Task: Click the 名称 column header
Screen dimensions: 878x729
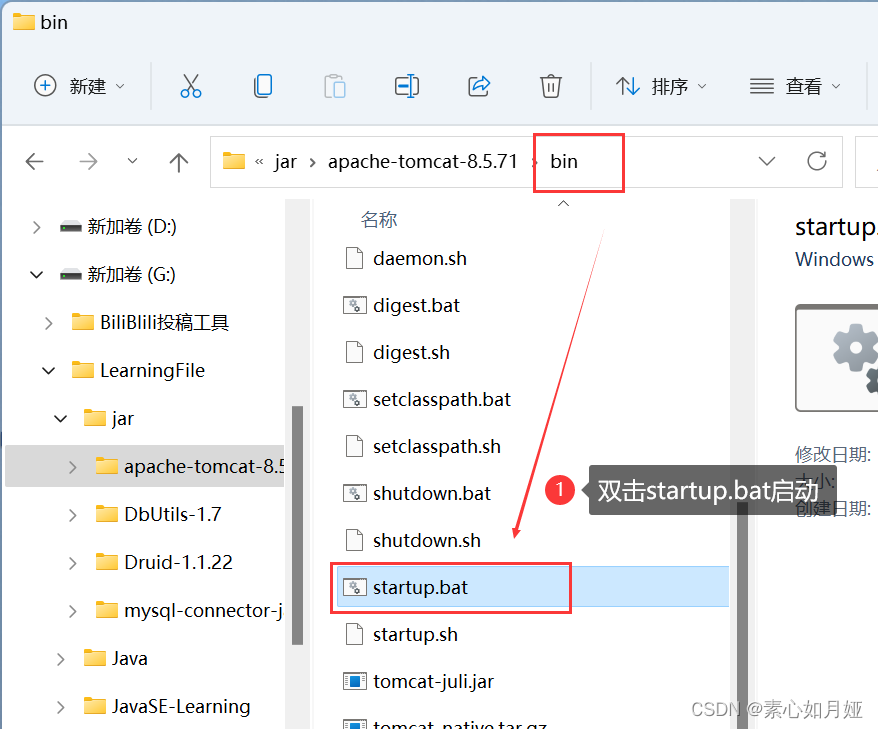Action: (379, 219)
